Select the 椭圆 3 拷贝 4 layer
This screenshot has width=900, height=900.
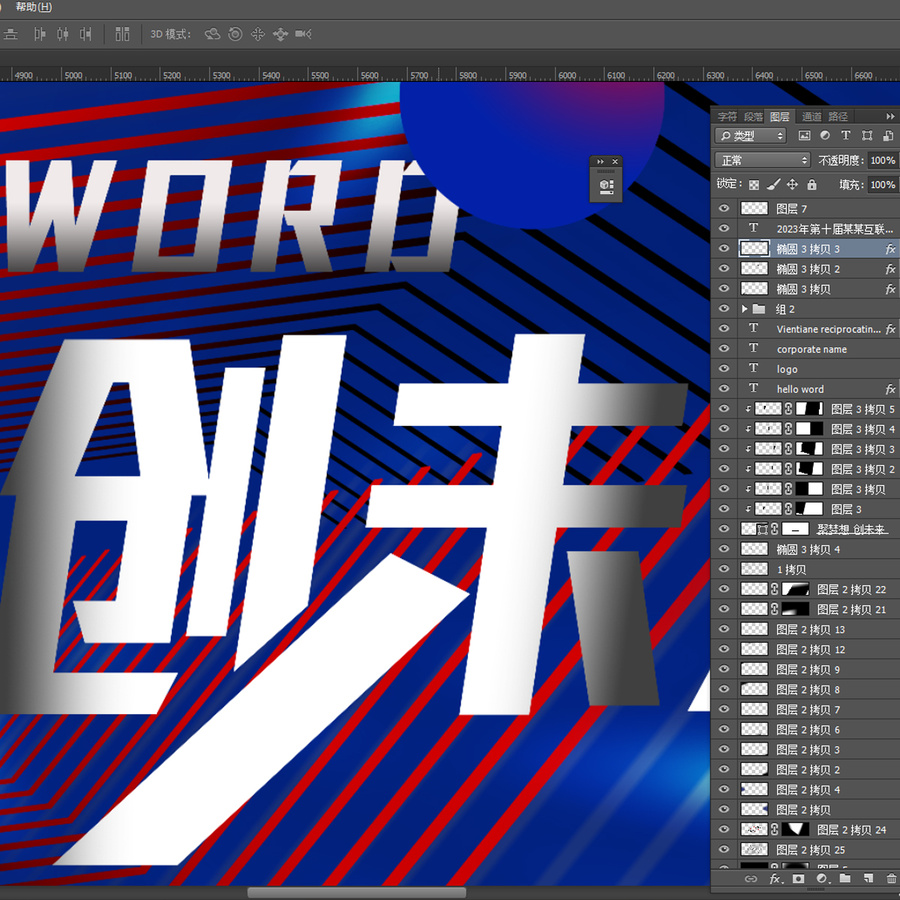(x=817, y=549)
